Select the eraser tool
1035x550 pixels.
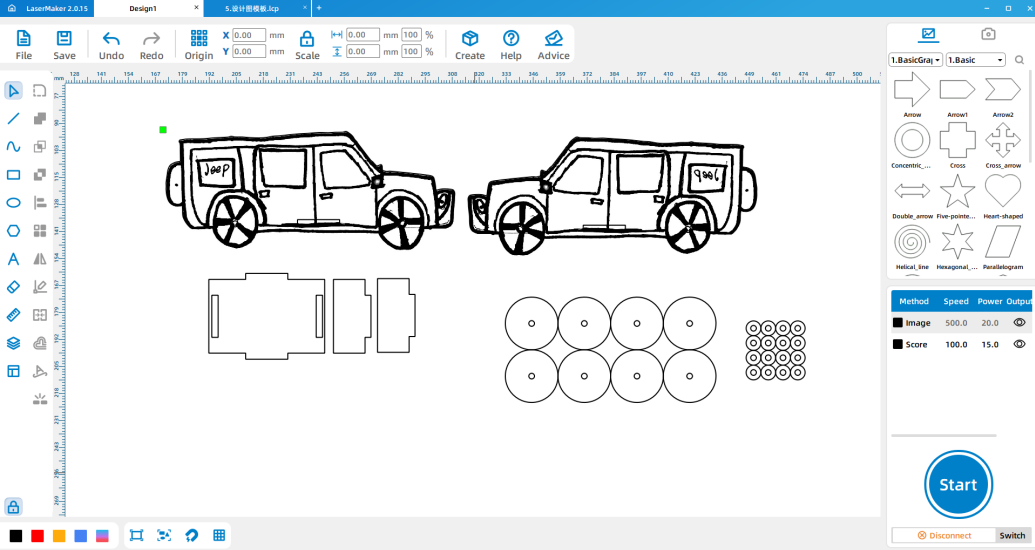13,287
